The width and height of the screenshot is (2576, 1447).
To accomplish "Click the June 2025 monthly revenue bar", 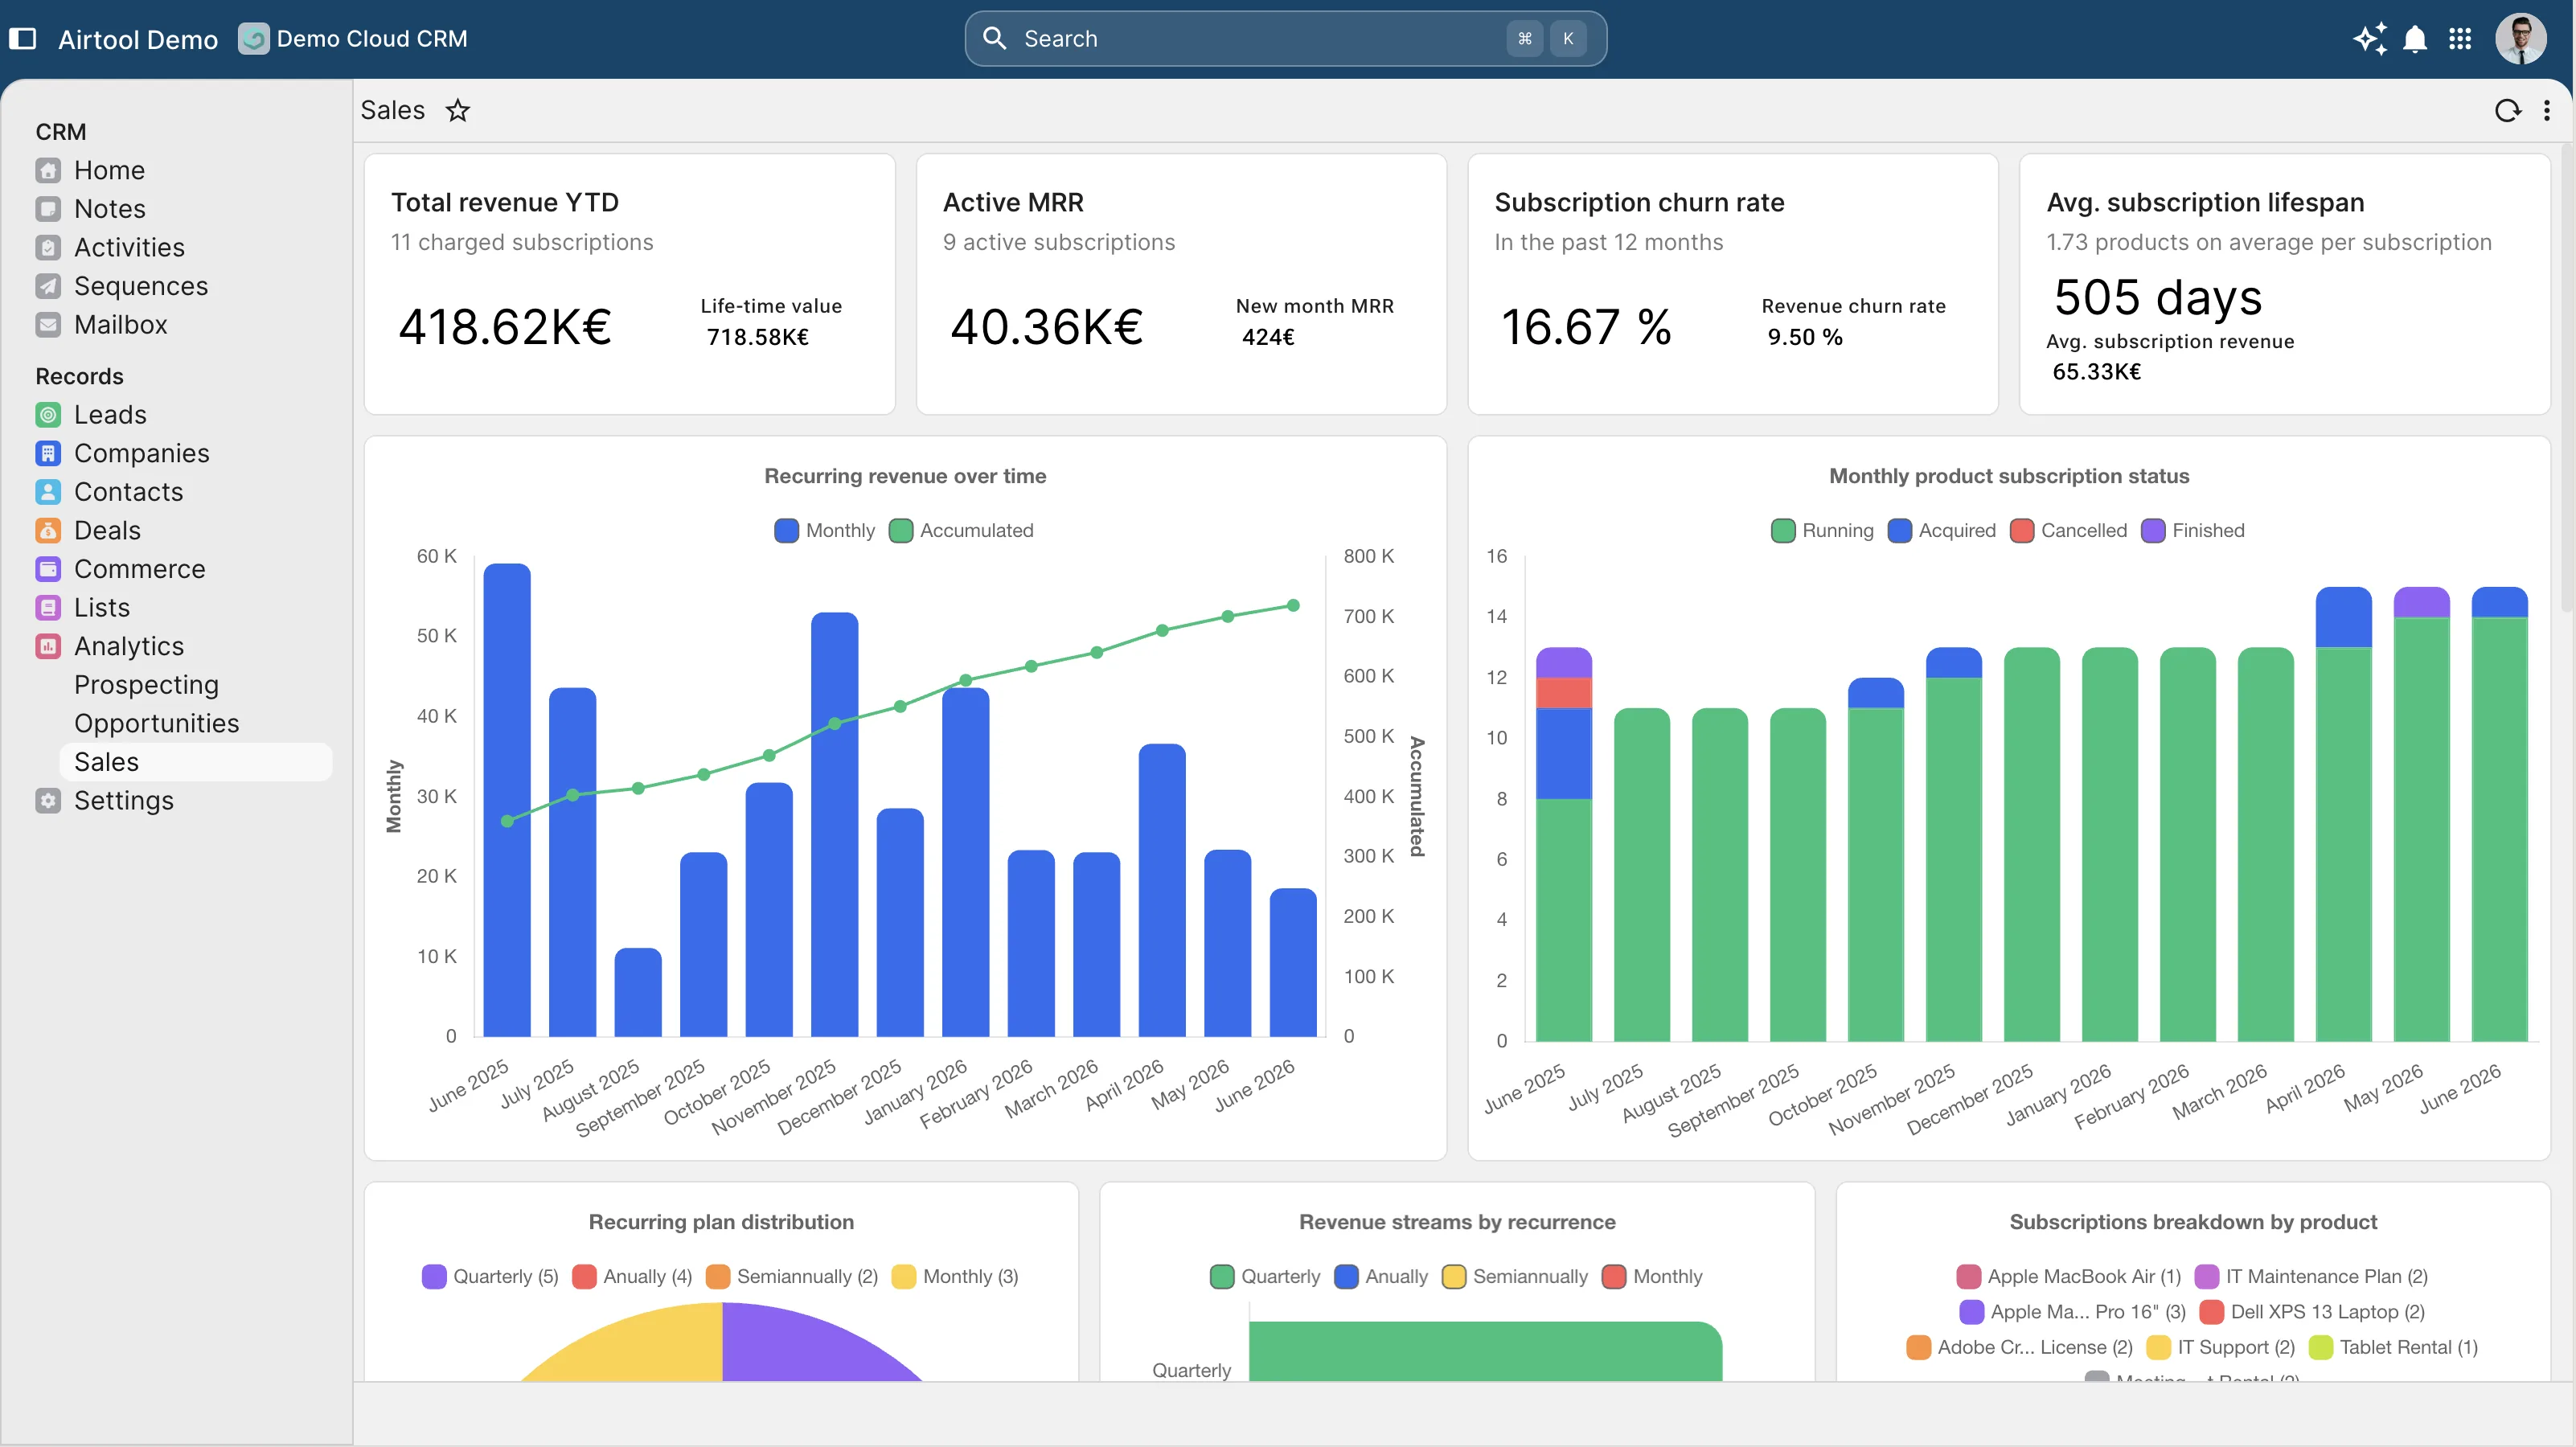I will coord(507,800).
